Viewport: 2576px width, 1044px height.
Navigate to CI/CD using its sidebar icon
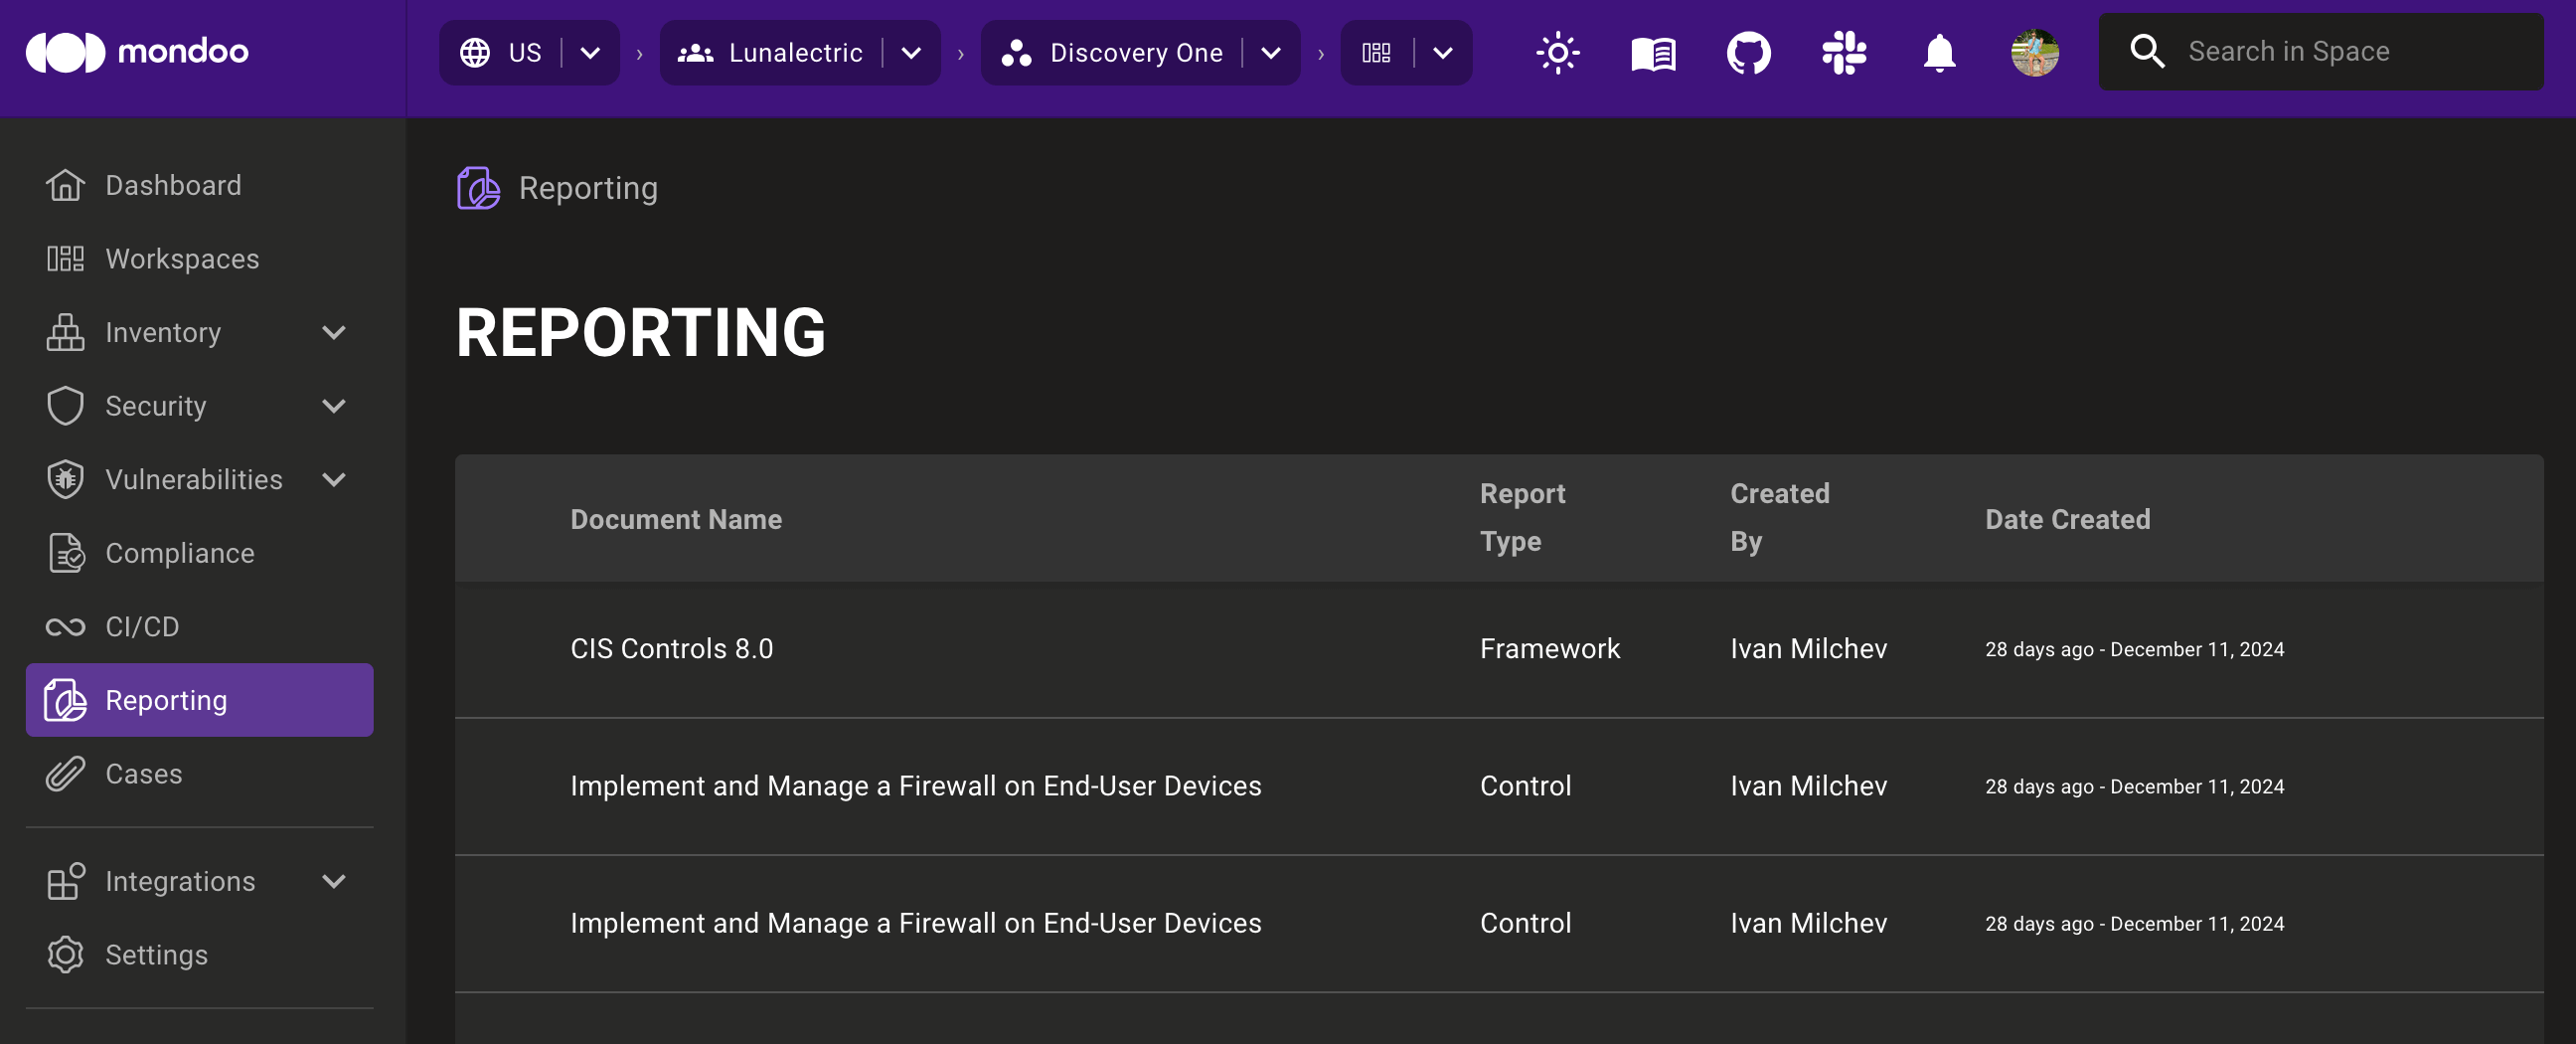tap(142, 626)
